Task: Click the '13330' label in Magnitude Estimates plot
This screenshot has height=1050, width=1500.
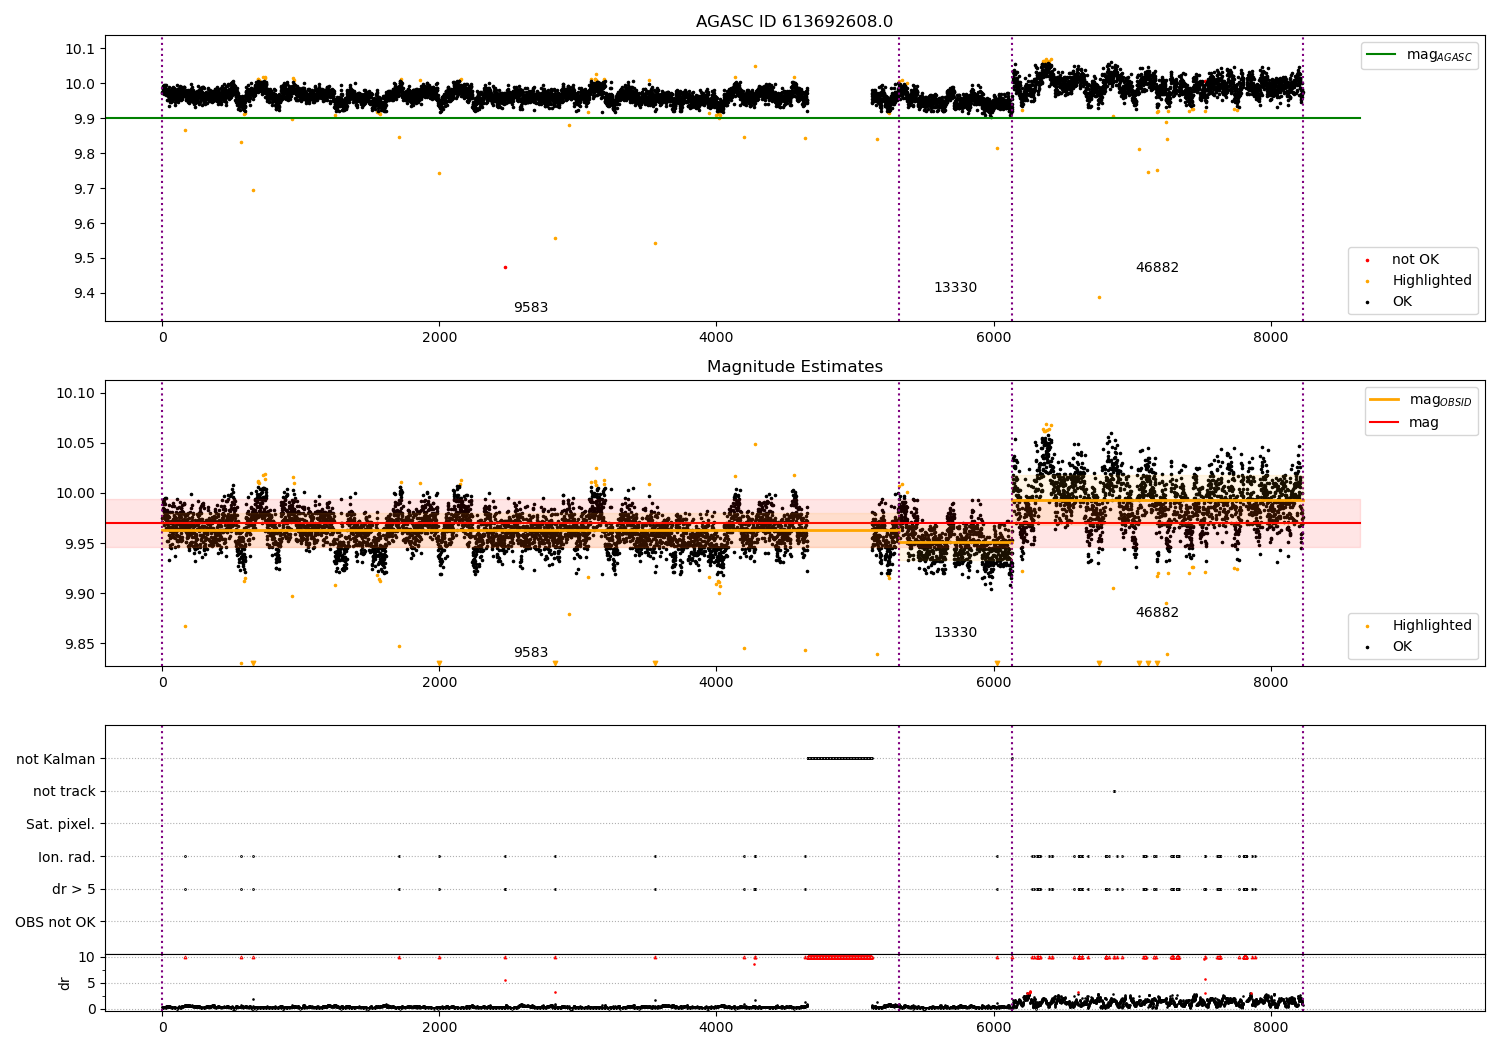Action: (x=955, y=633)
